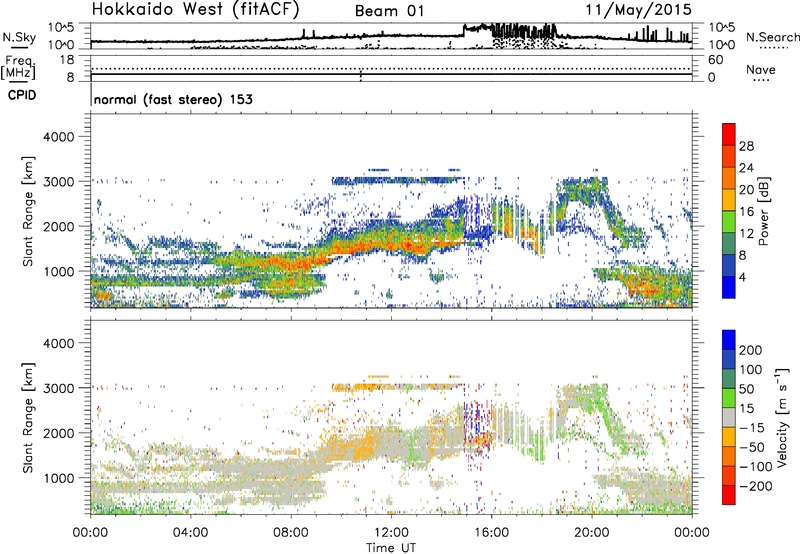800x554 pixels.
Task: Click the '12' value on the Power colorbar
Action: (746, 233)
